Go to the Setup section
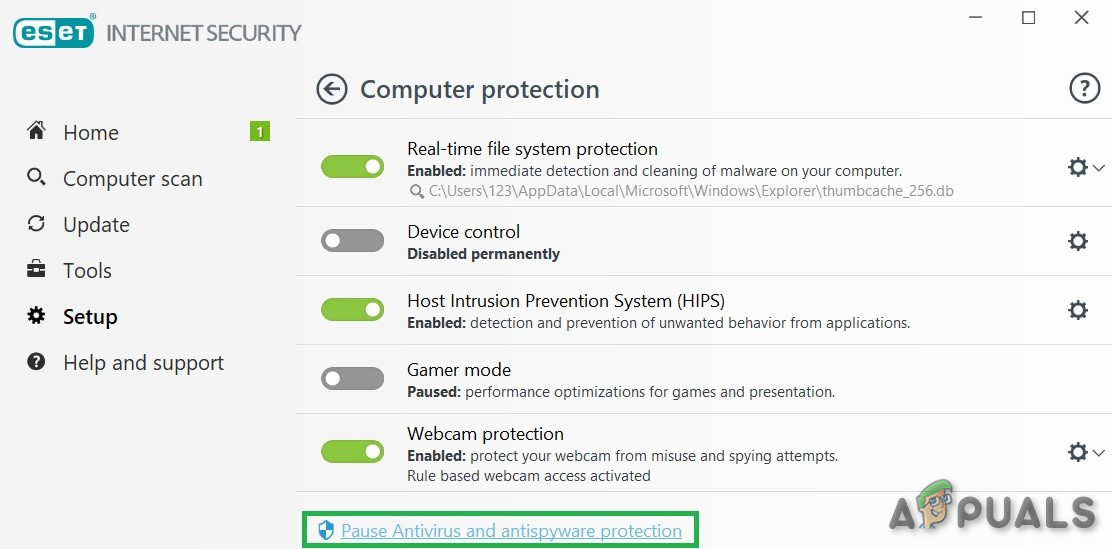Image resolution: width=1112 pixels, height=549 pixels. 90,317
